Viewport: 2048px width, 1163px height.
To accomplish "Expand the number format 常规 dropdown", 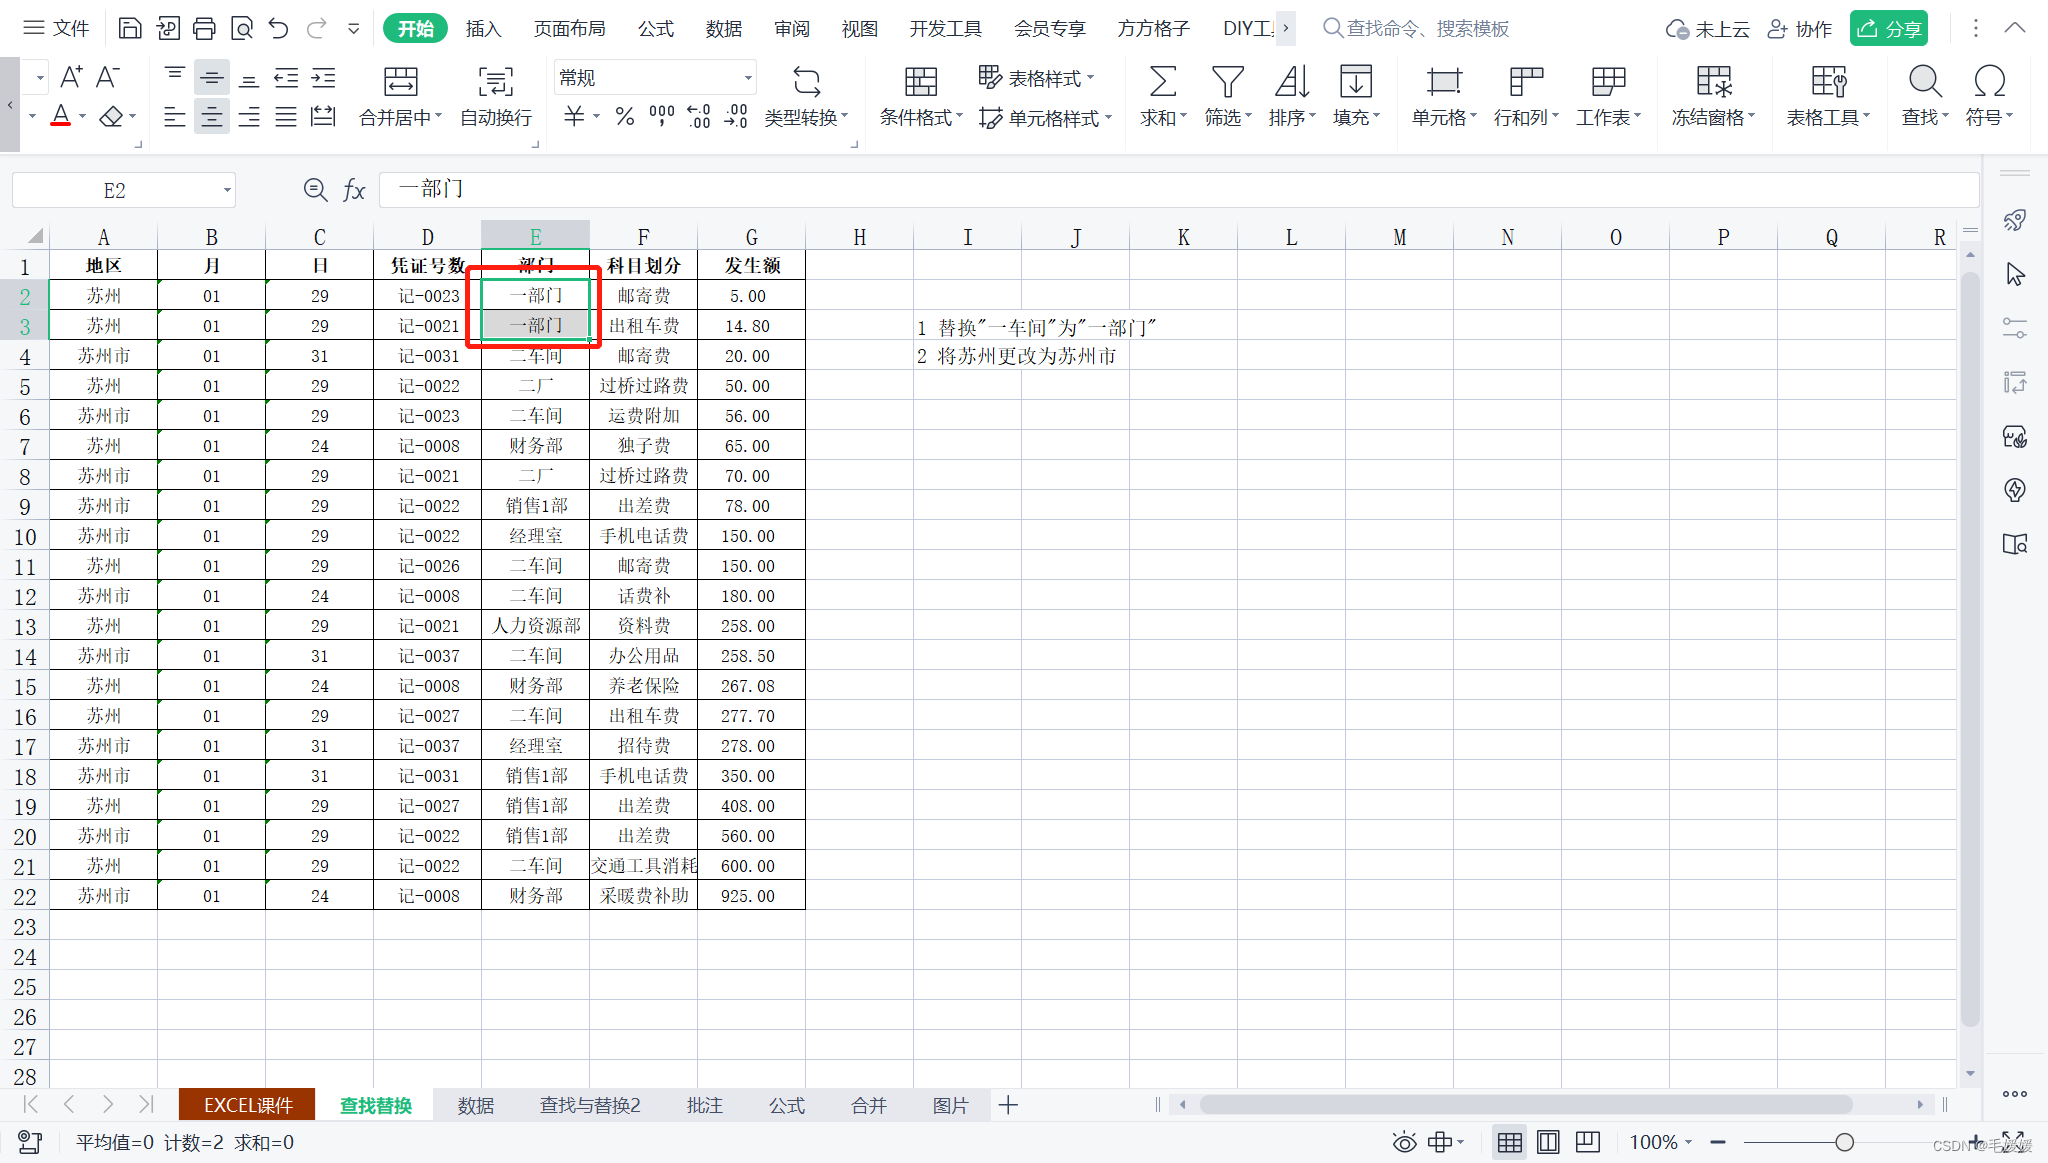I will pos(747,78).
